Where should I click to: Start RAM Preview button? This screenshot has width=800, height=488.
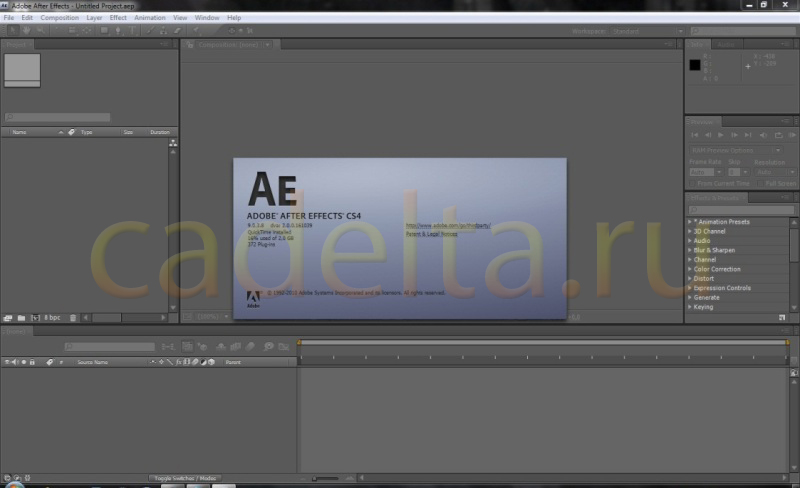pos(792,135)
